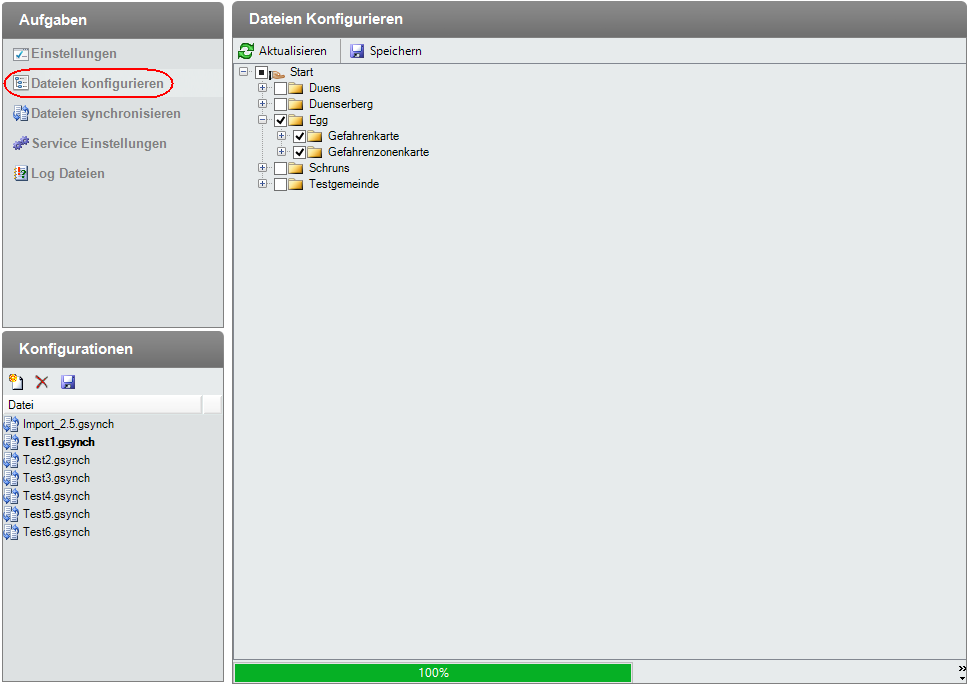Screen dimensions: 971x687
Task: Open Import_2.5.gsynch configuration
Action: [68, 424]
